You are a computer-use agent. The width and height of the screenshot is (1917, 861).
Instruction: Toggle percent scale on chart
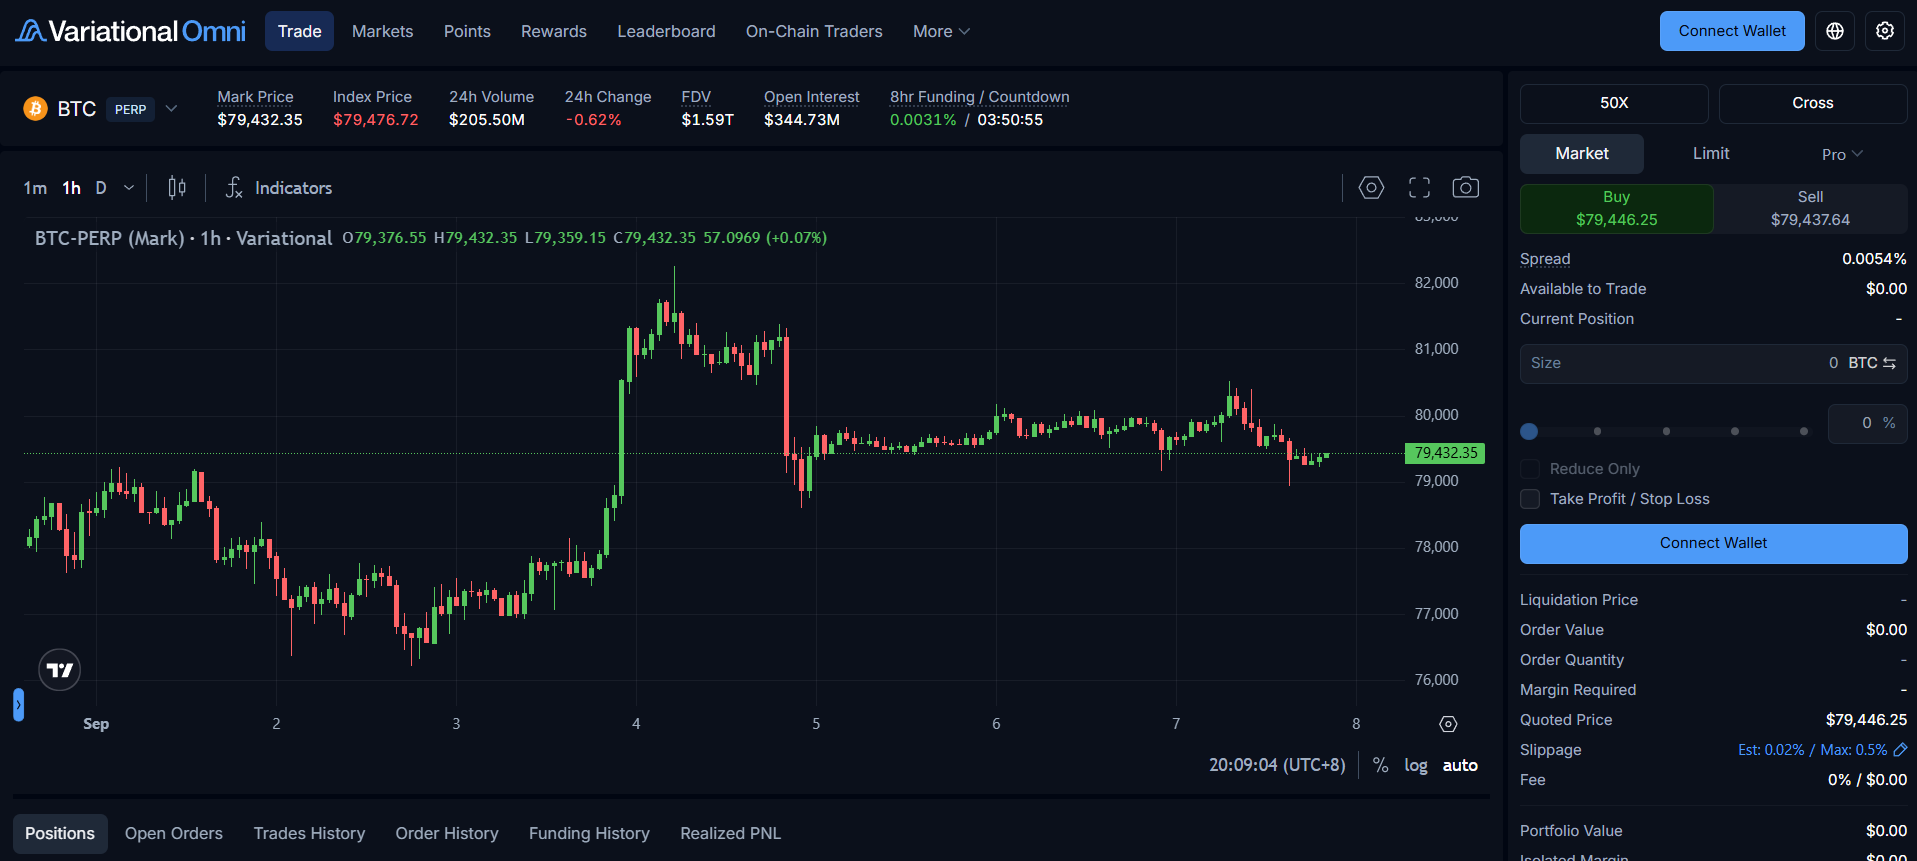tap(1380, 765)
